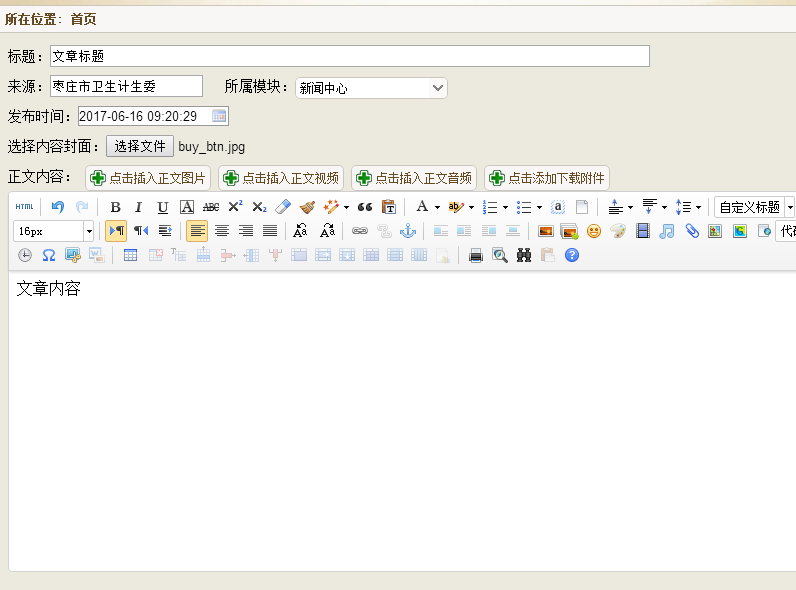Click 点击添加下载附件 button
Screen dimensions: 796x590
547,178
